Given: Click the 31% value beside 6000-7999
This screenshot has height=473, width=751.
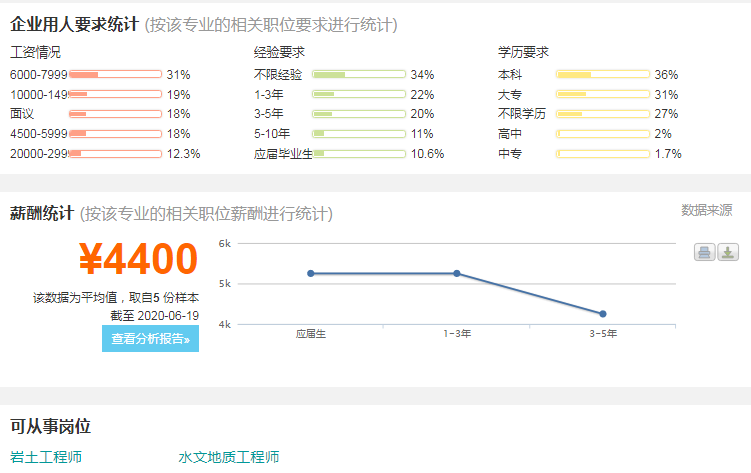Looking at the screenshot, I should pyautogui.click(x=178, y=75).
